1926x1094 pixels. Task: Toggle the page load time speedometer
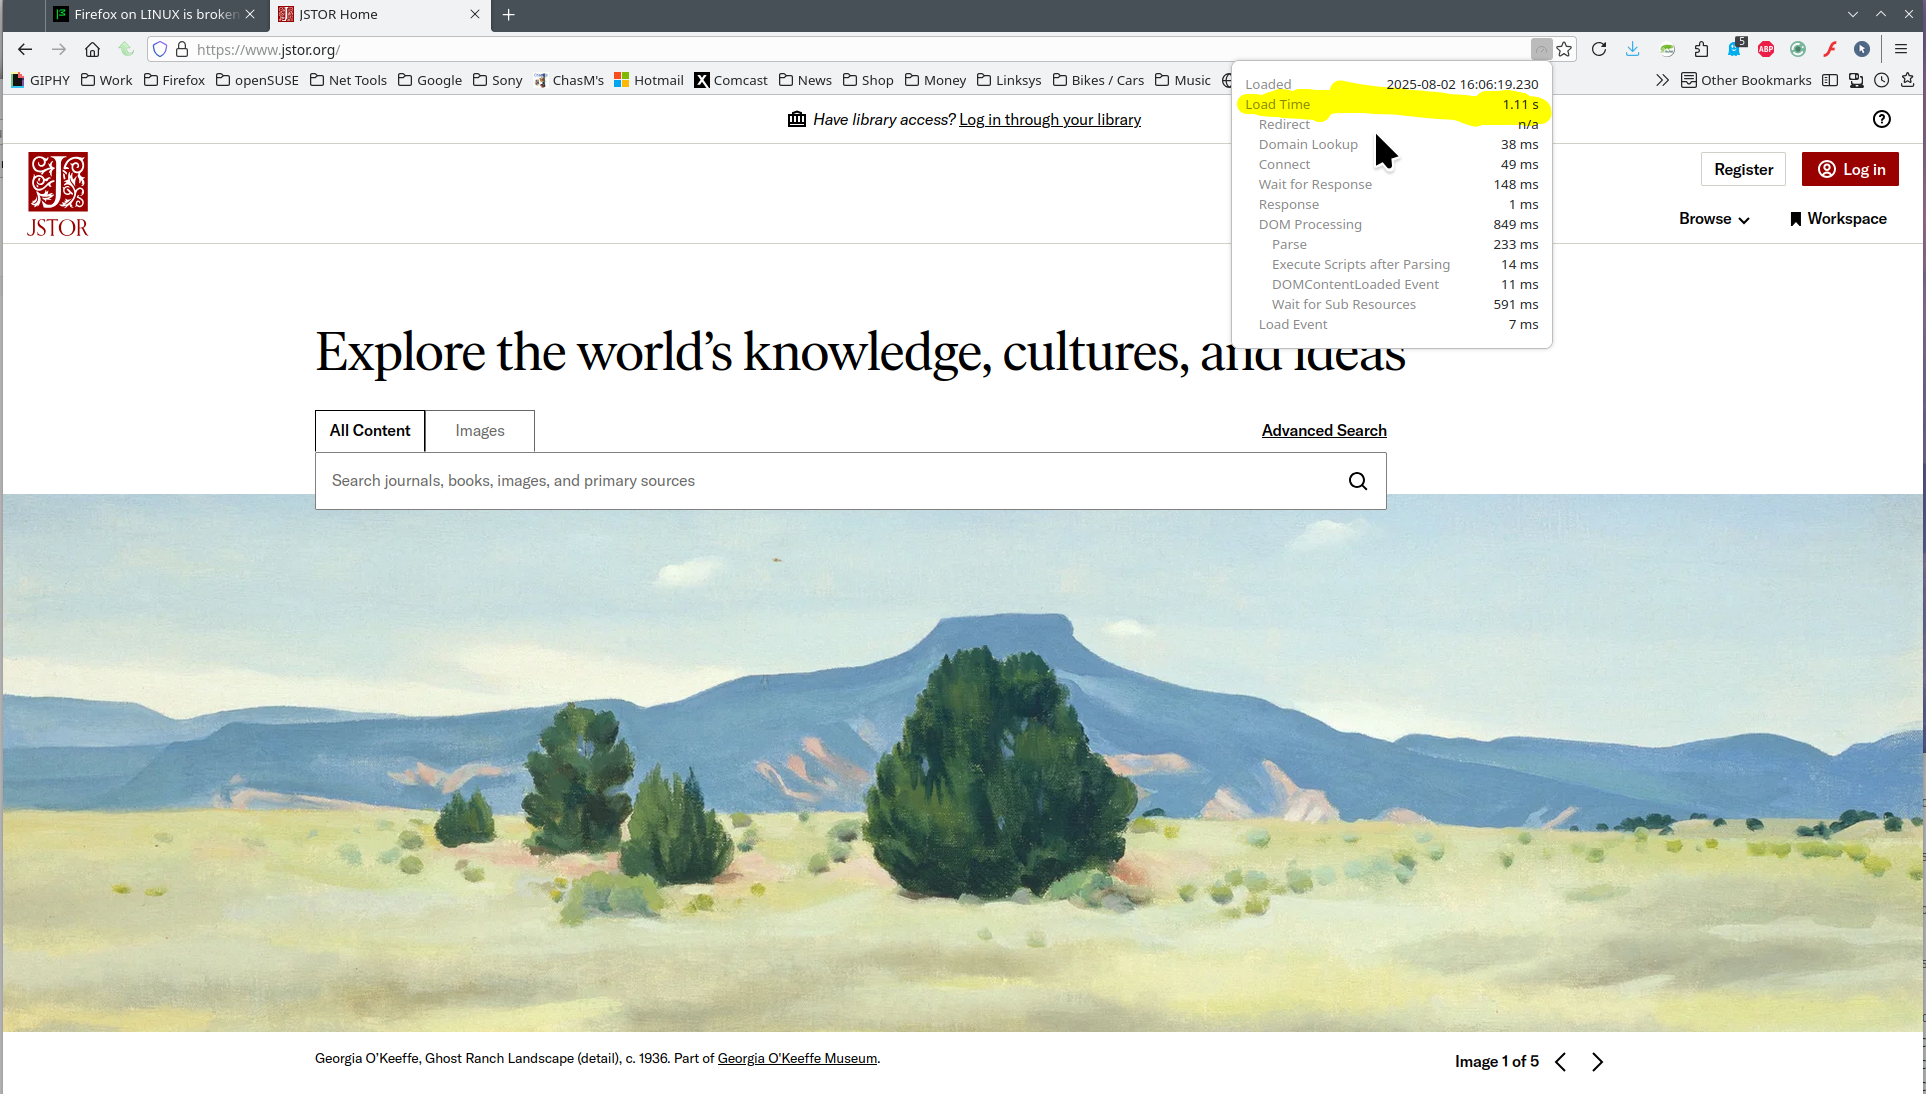[x=1541, y=49]
